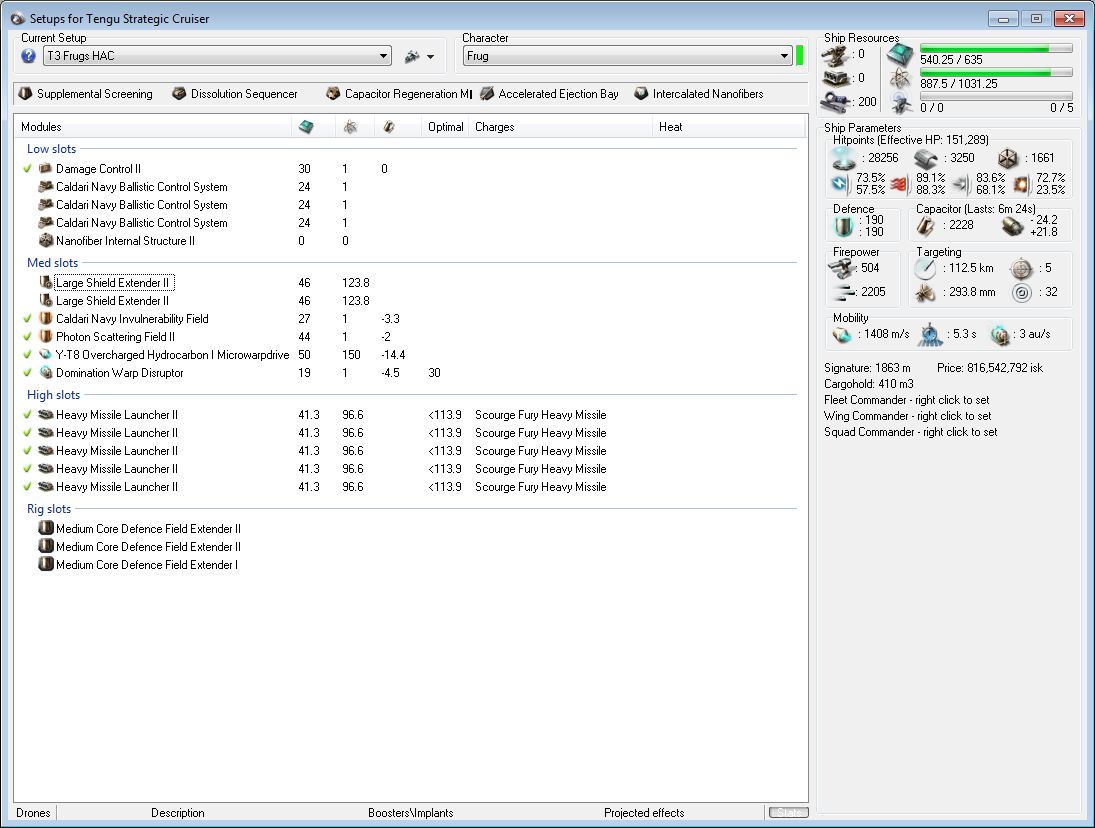Click the CPU column header icon

point(306,127)
